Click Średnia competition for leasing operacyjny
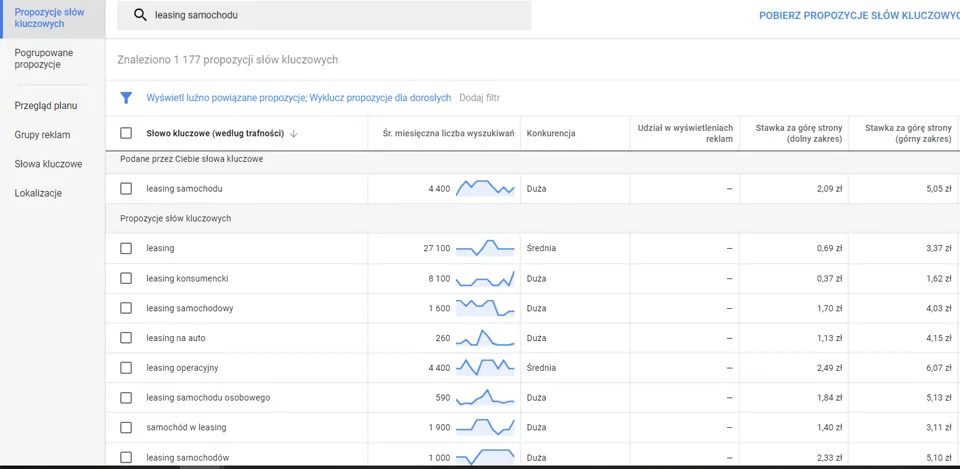The width and height of the screenshot is (960, 469). click(x=541, y=368)
